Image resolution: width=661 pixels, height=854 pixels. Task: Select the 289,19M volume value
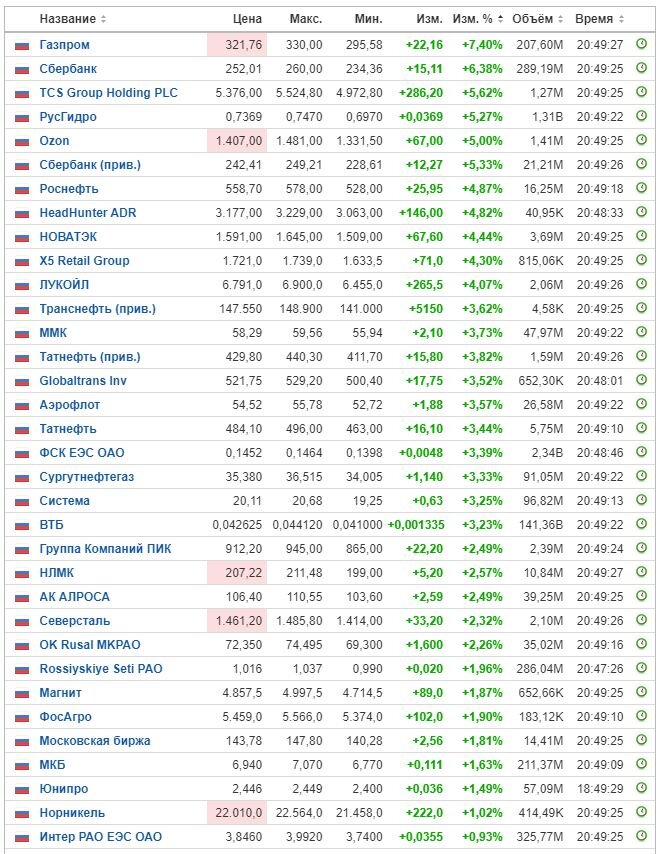point(539,69)
